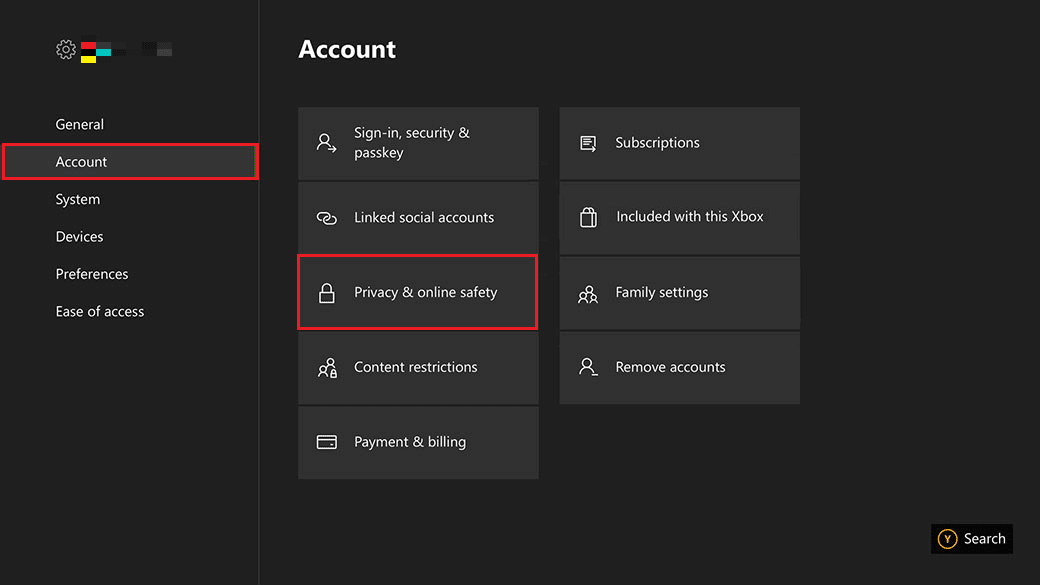
Task: Open the Preferences settings category
Action: pos(92,274)
